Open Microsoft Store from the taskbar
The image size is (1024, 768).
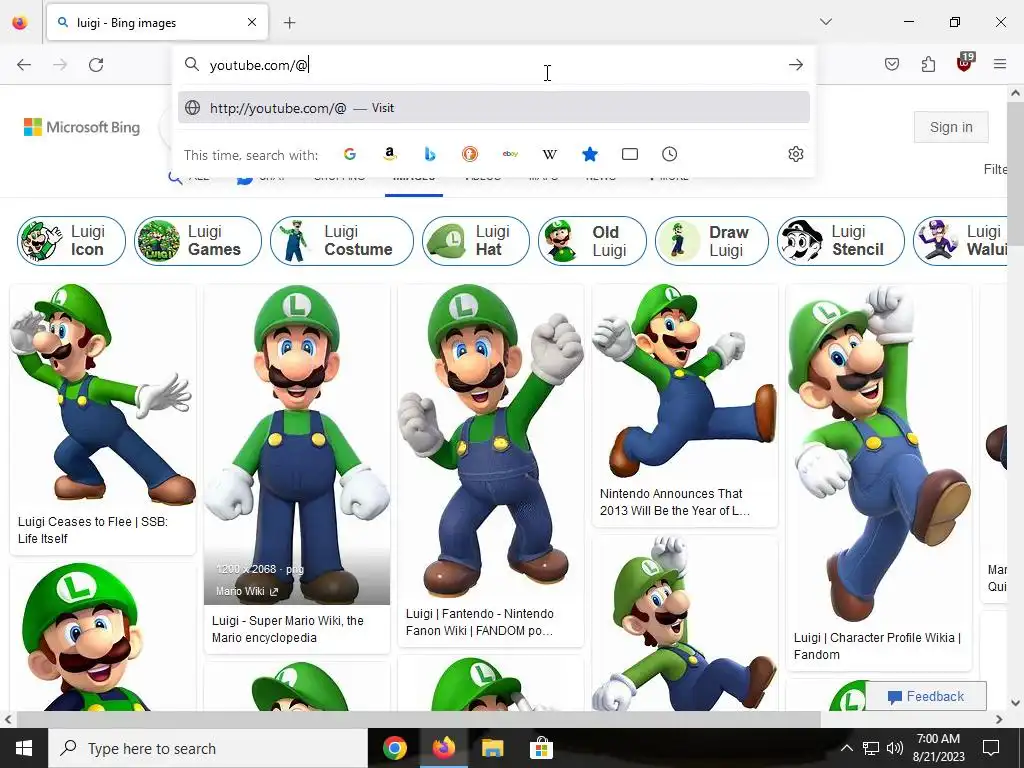pyautogui.click(x=541, y=748)
